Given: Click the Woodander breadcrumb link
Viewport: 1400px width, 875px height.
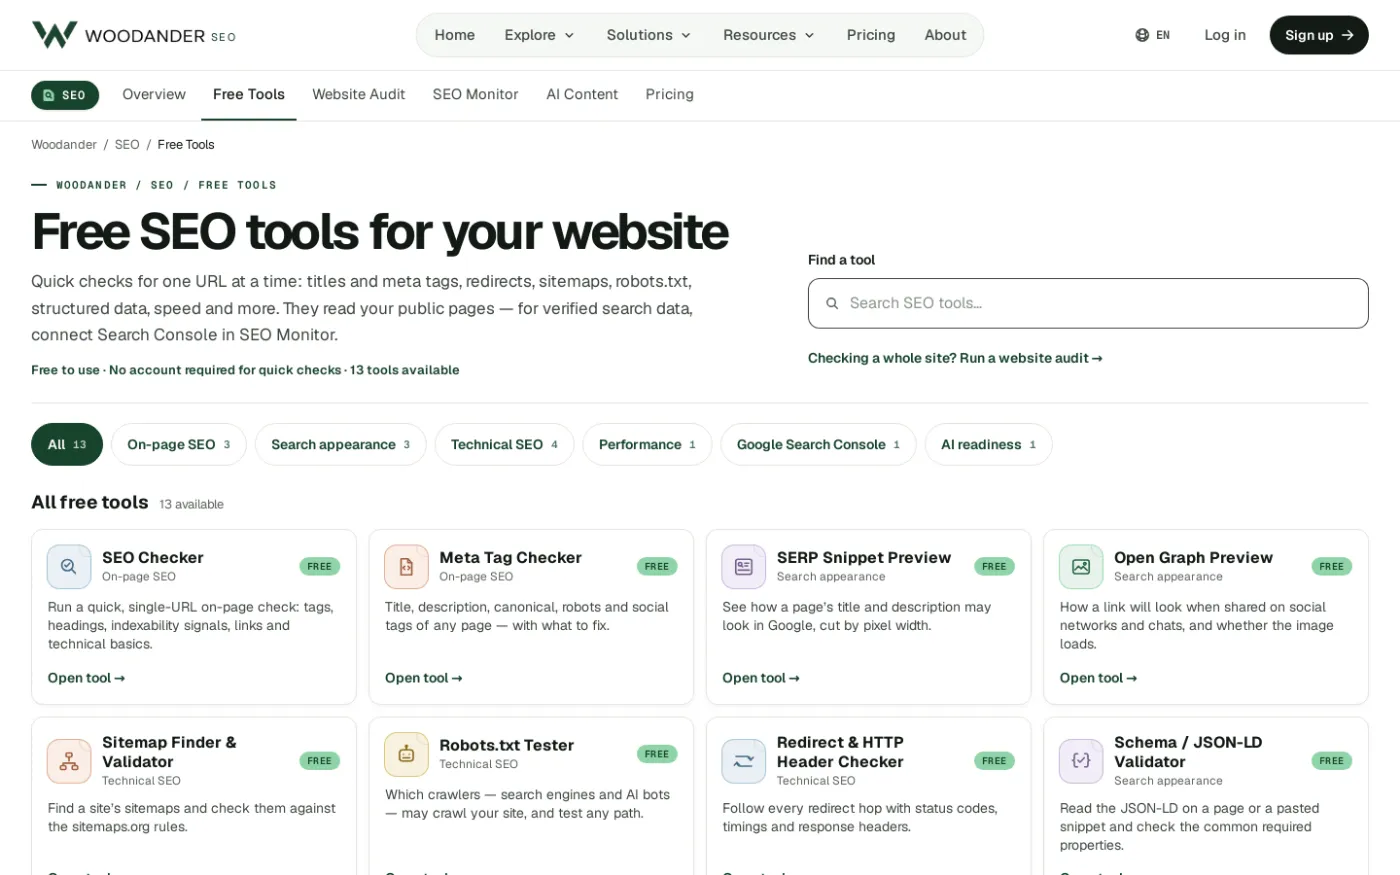Looking at the screenshot, I should pyautogui.click(x=64, y=145).
